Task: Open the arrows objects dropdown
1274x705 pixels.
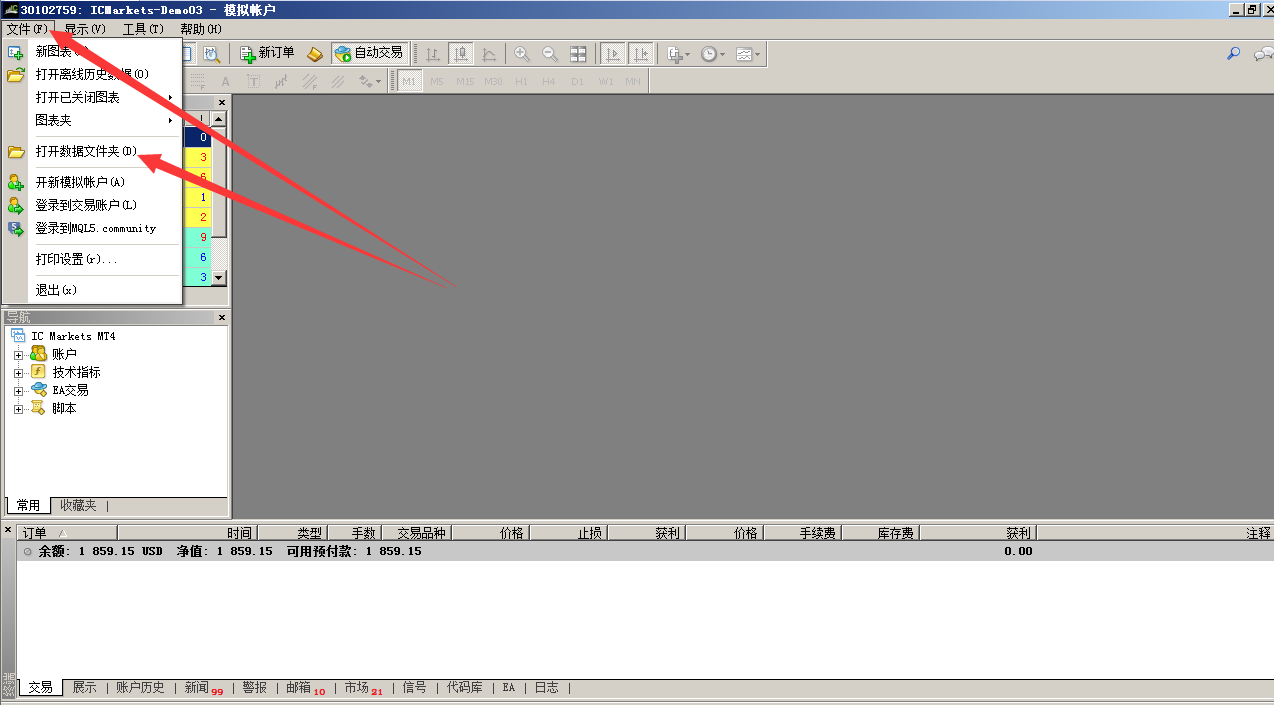Action: [370, 81]
